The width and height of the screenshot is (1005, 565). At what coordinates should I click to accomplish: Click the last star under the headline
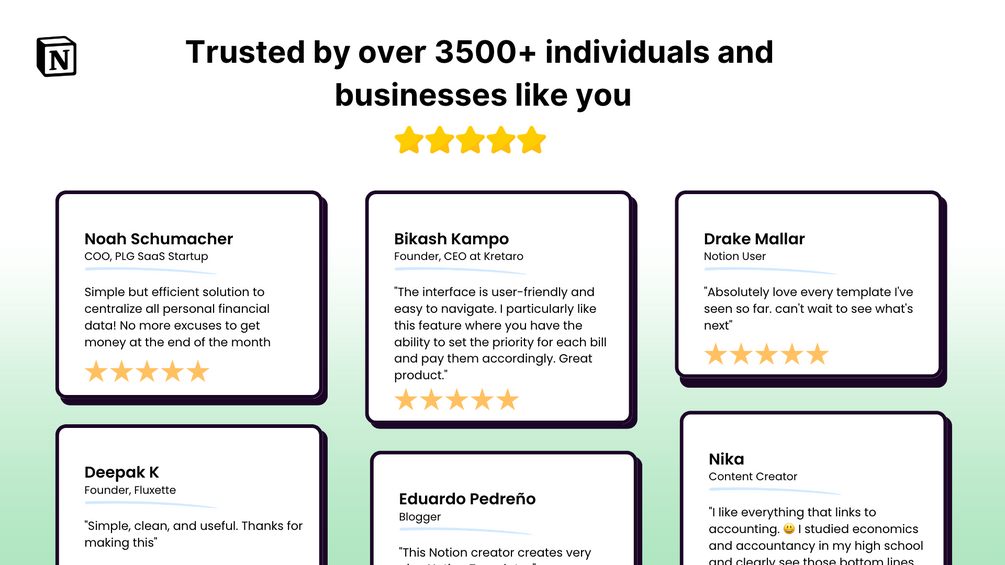pos(532,140)
